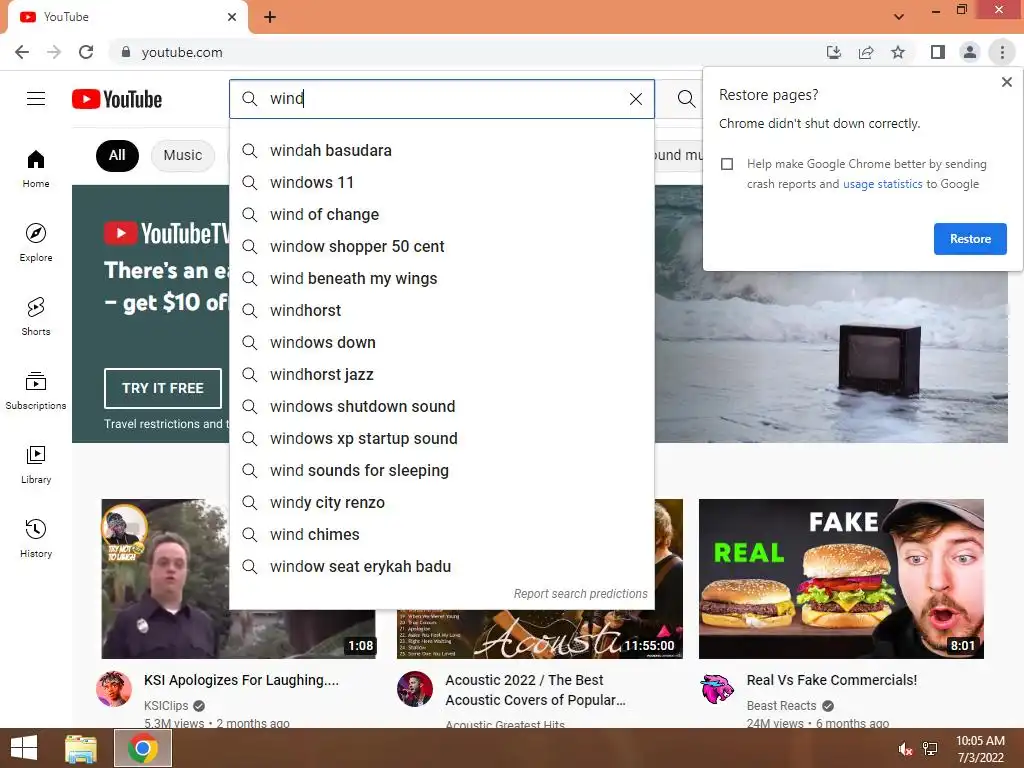Click TRY IT FREE button
The image size is (1024, 768).
click(x=163, y=388)
